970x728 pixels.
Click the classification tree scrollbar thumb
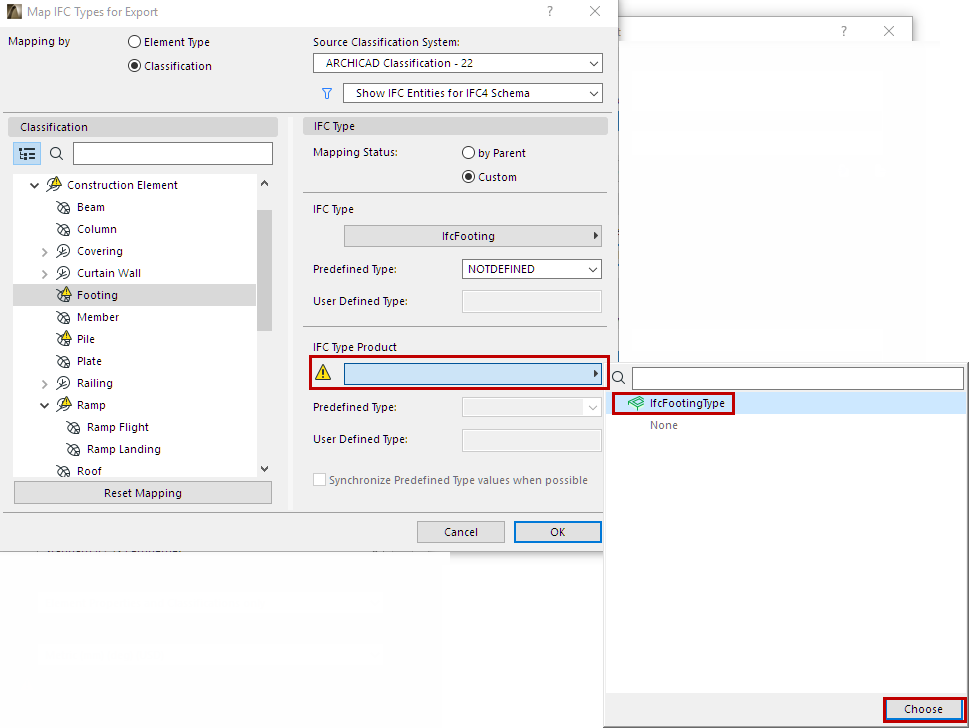pyautogui.click(x=265, y=270)
